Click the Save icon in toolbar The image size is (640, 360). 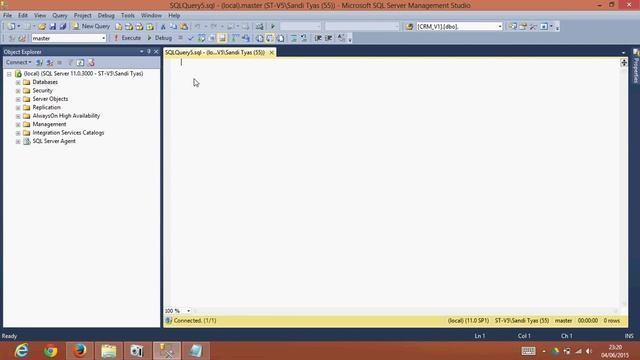[52, 26]
